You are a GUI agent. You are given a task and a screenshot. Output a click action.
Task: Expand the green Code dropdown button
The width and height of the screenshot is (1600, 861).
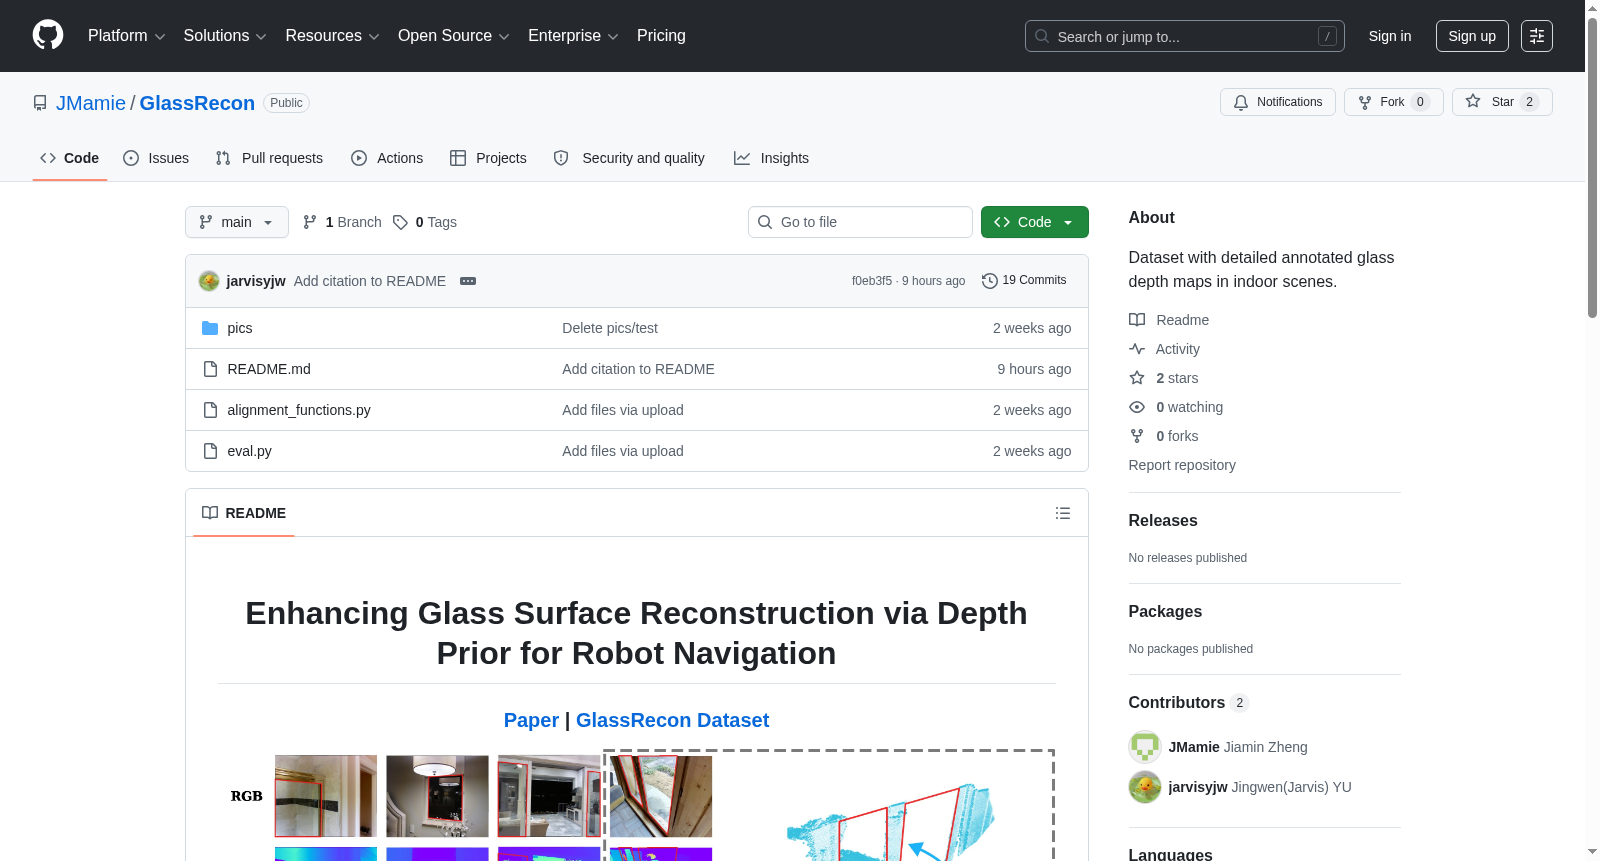[x=1035, y=222]
